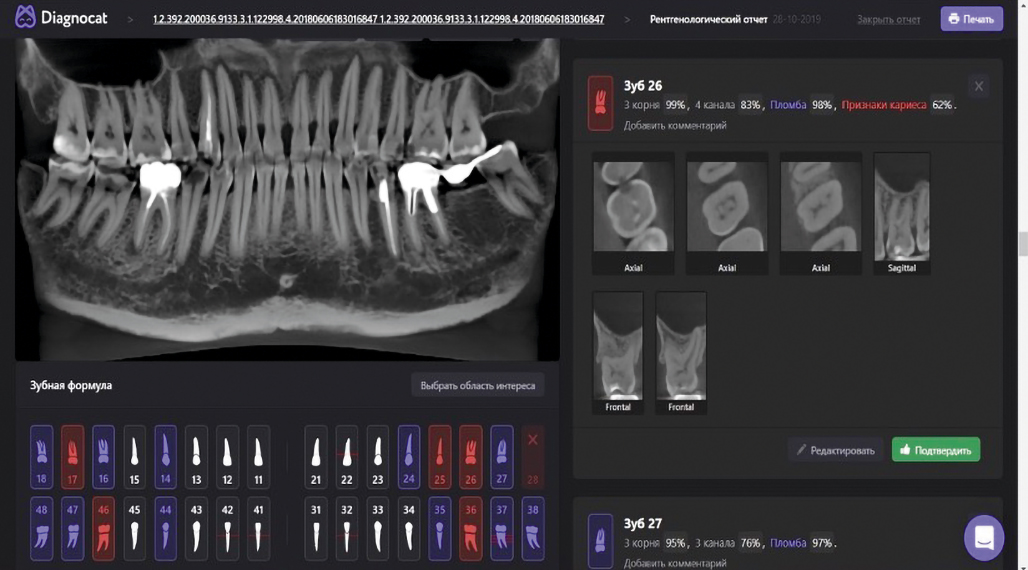Add comment to tooth 26
1028x570 pixels.
[675, 126]
